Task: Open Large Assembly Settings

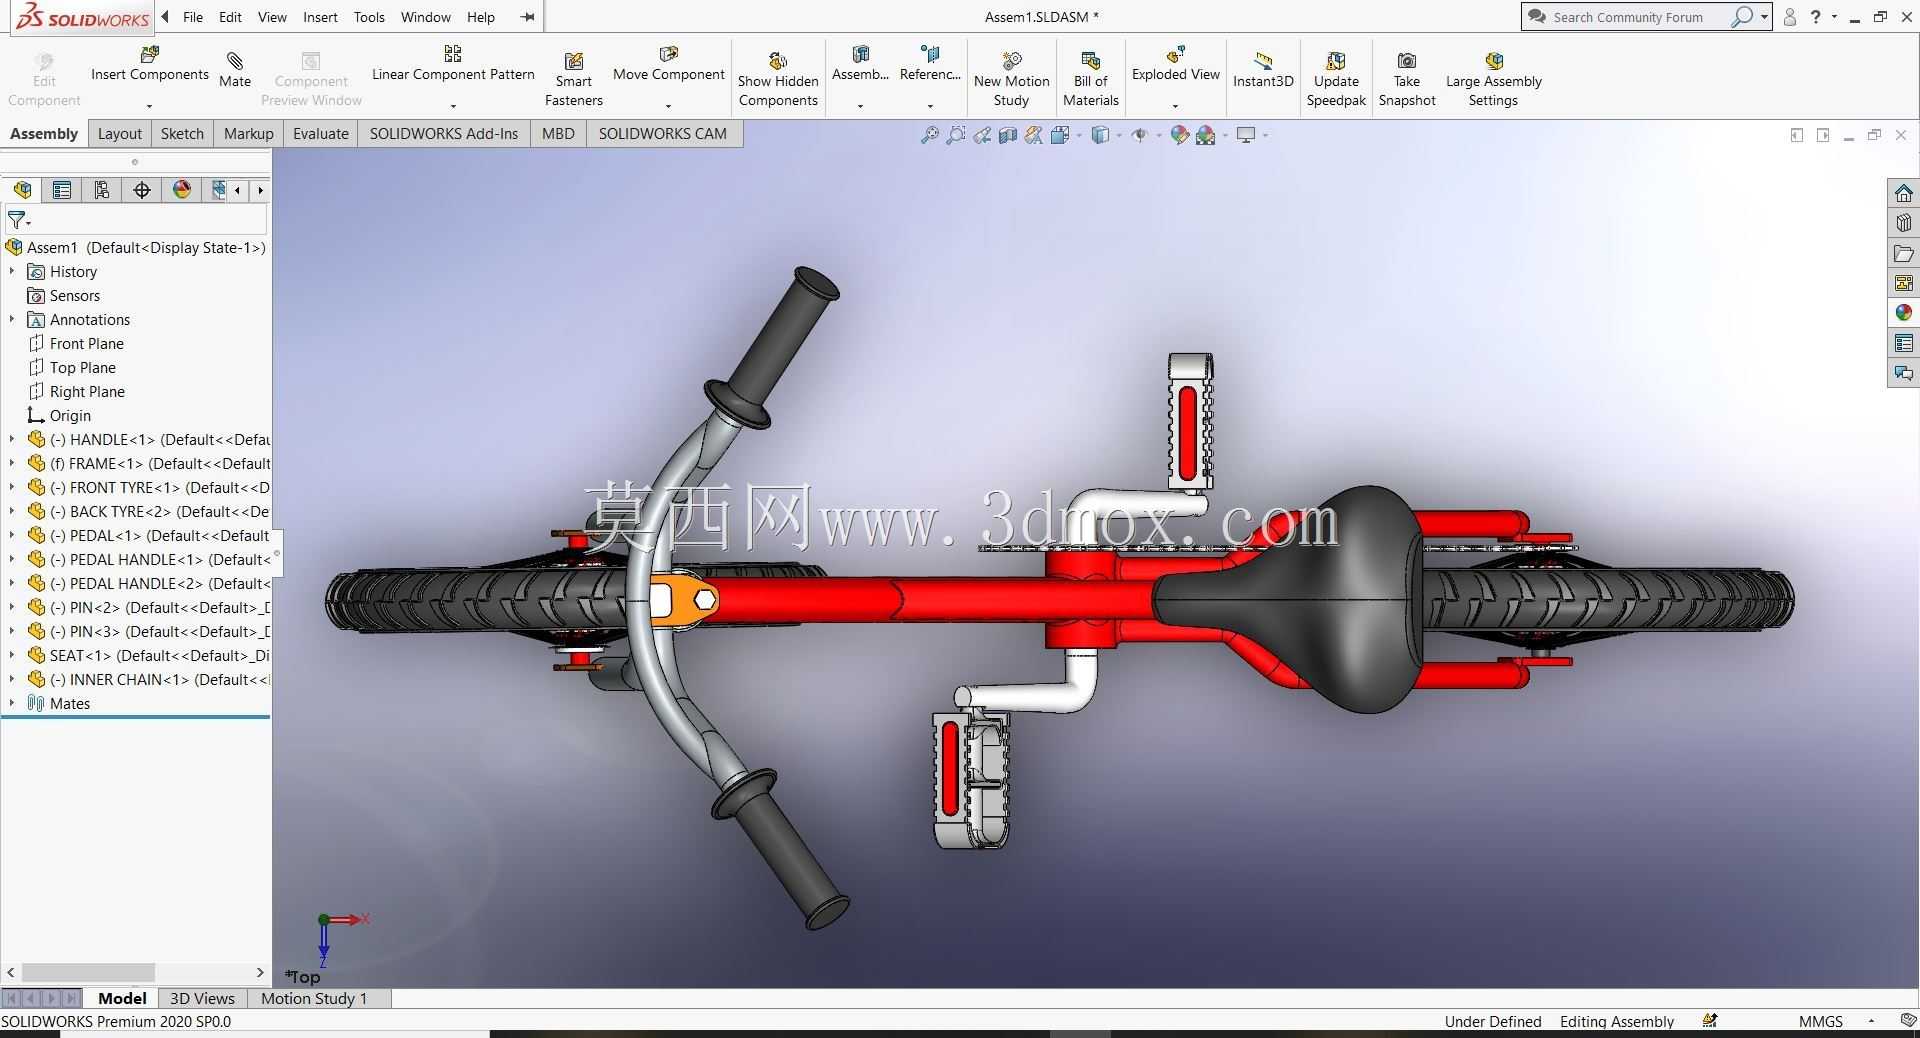Action: 1494,80
